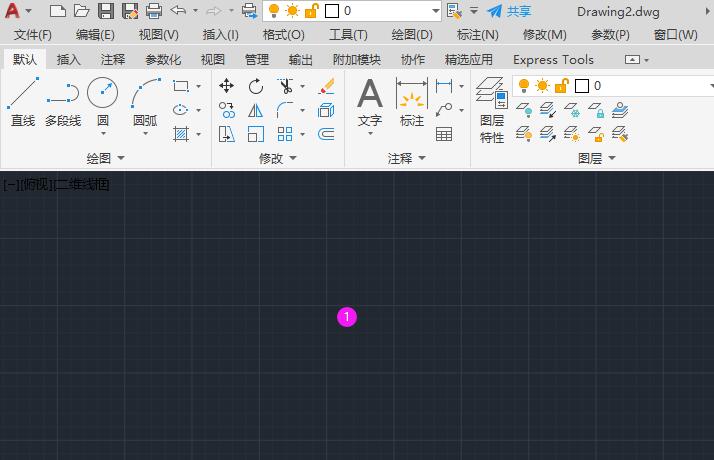
Task: Toggle quick-access layer padlock
Action: pos(311,10)
